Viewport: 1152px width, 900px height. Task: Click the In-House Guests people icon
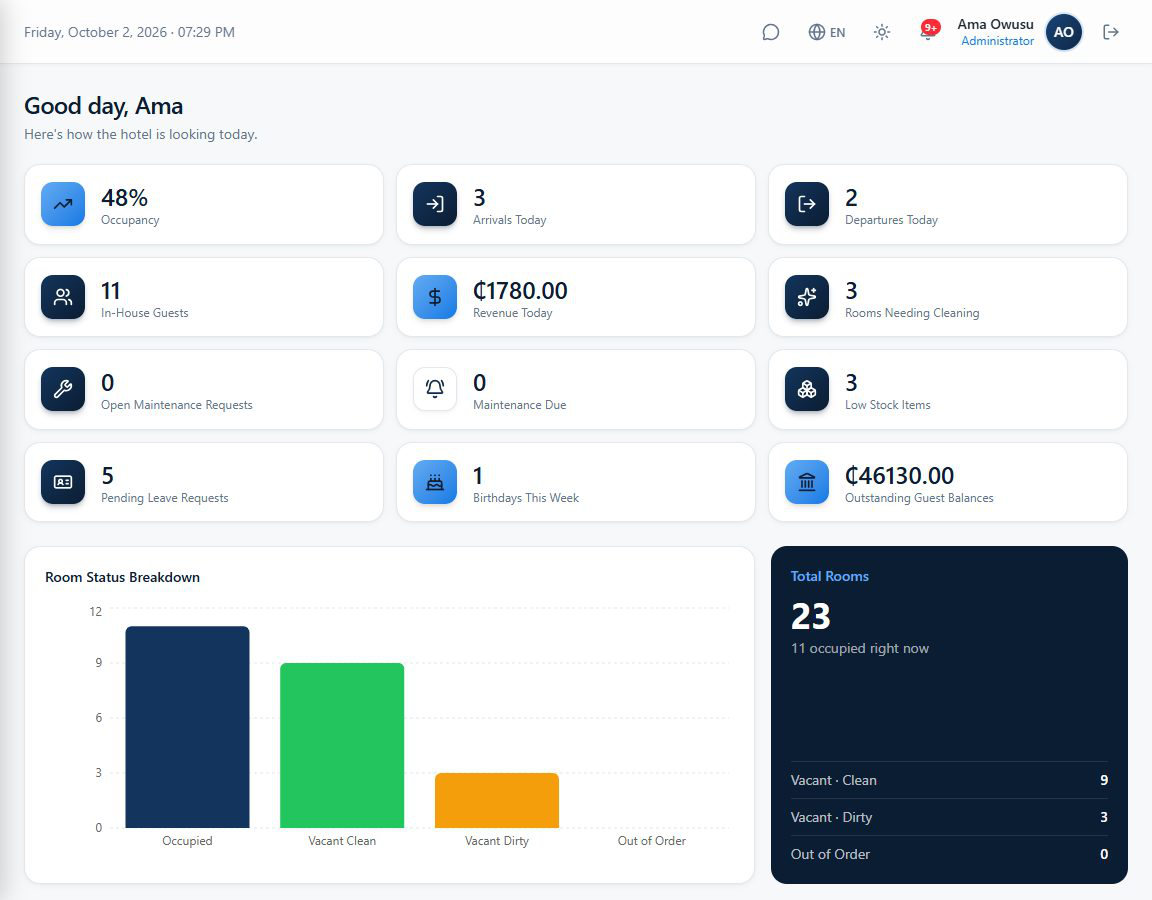point(63,297)
